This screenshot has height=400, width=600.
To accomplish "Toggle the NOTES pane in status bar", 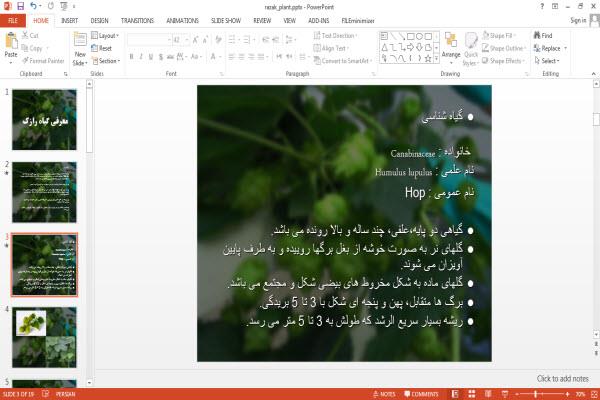I will click(384, 394).
